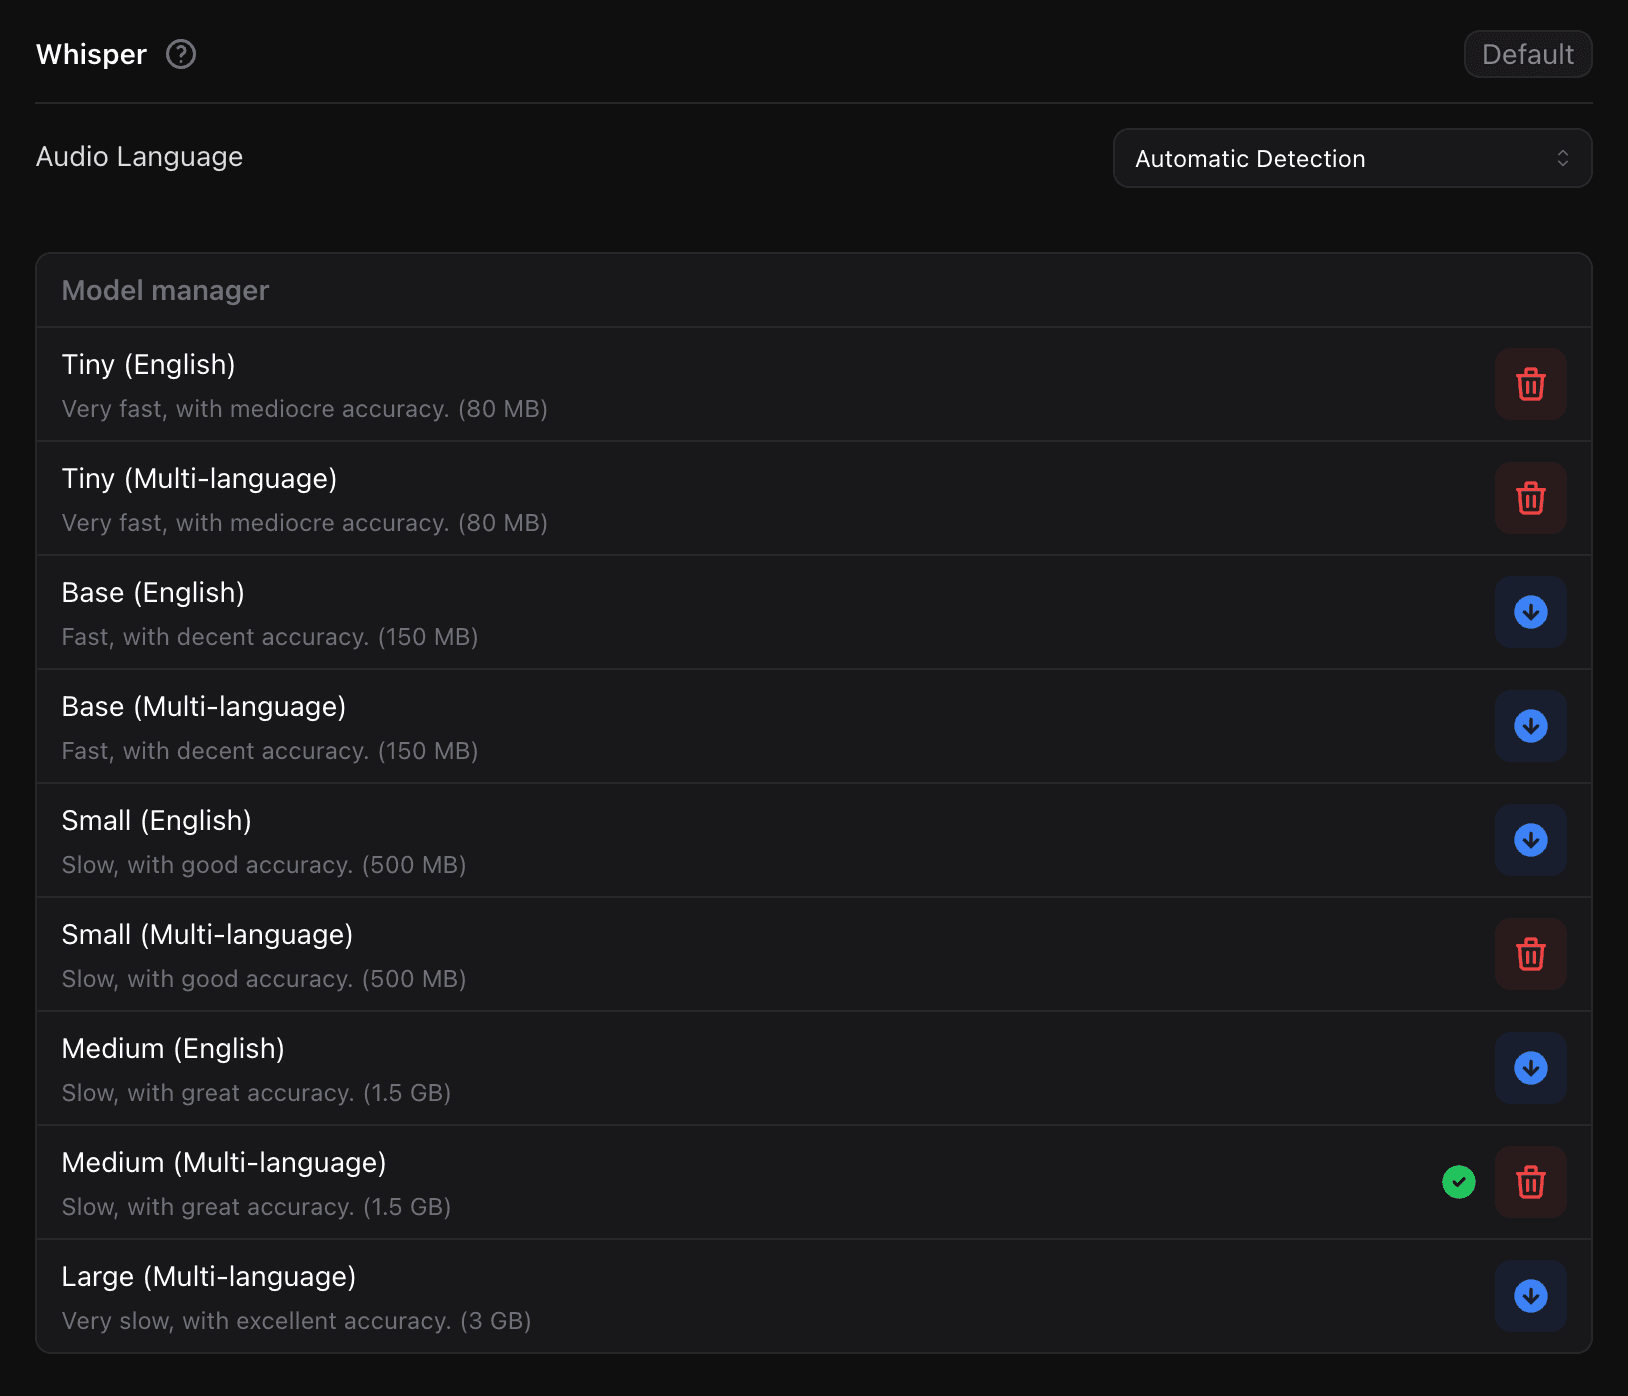Click the Whisper section title
The width and height of the screenshot is (1628, 1396).
(91, 54)
